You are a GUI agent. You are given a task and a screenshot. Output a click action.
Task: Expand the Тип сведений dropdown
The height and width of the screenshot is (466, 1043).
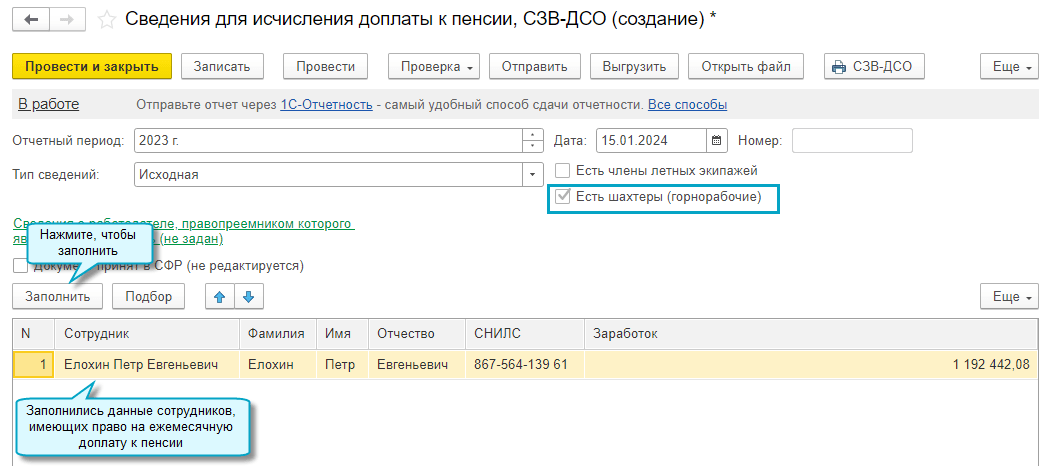532,175
